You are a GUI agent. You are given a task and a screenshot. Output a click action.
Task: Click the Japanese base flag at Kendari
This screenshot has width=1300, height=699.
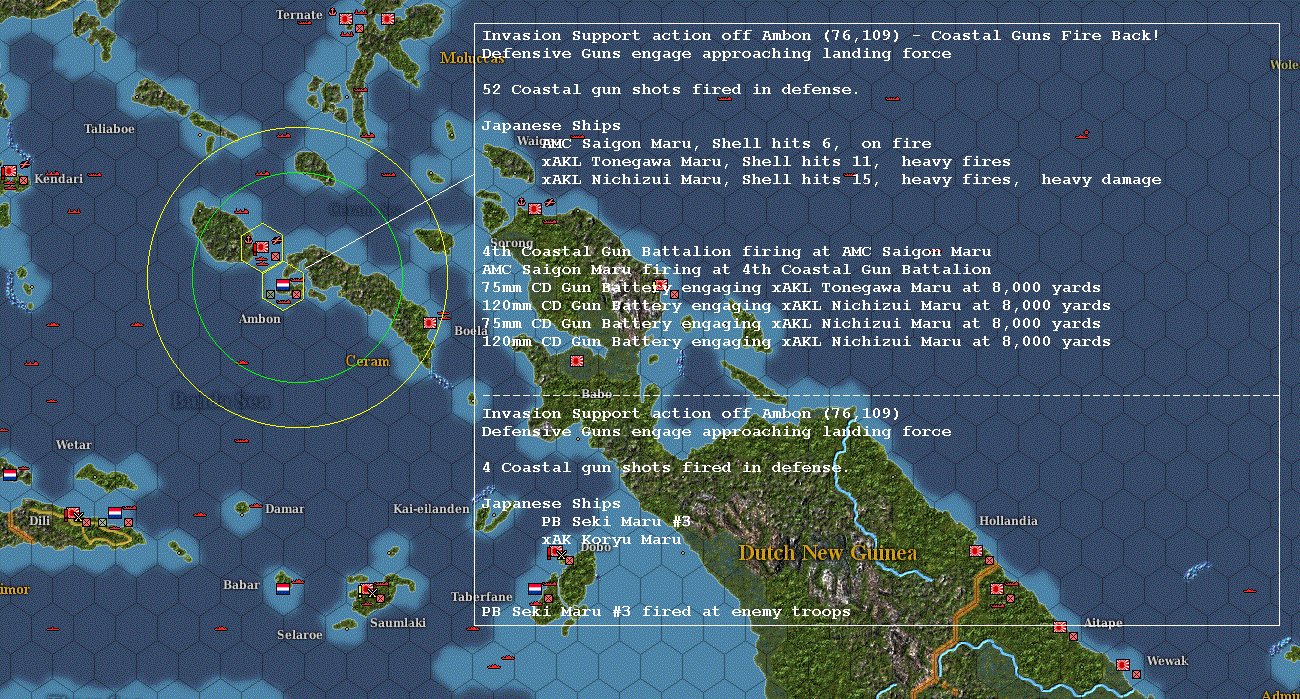10,171
